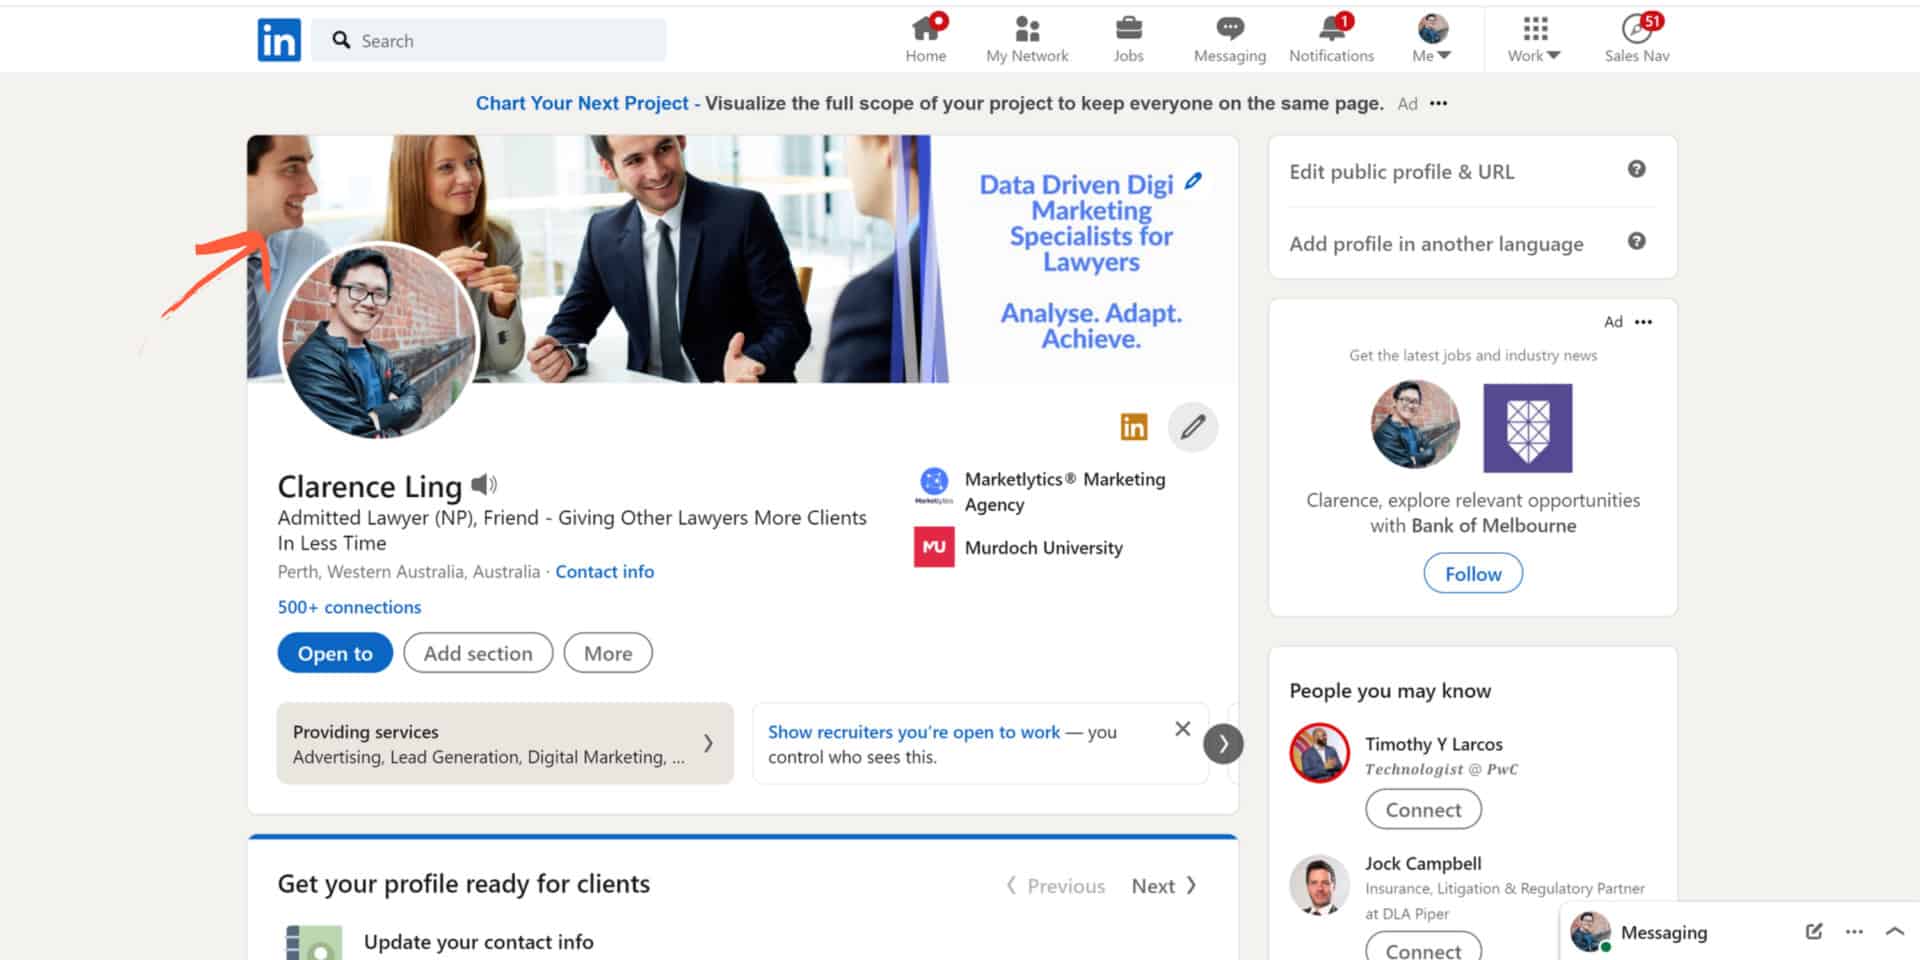Open Timothy Y Larcos name link
The width and height of the screenshot is (1920, 960).
[x=1434, y=745]
